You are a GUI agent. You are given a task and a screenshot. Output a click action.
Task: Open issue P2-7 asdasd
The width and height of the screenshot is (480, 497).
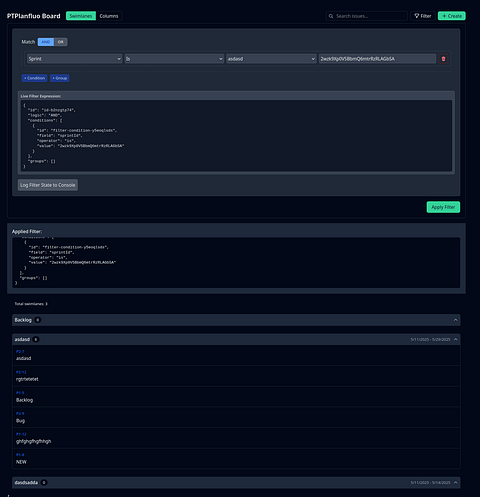[236, 355]
